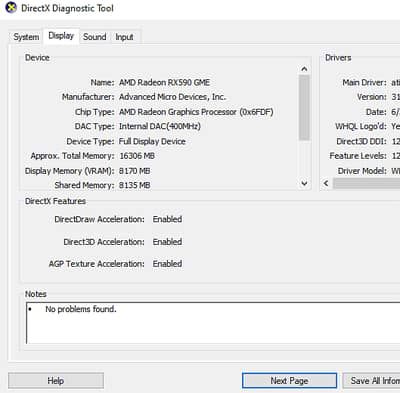Click AGP Texture Acceleration 'Enabled' status

pyautogui.click(x=167, y=264)
